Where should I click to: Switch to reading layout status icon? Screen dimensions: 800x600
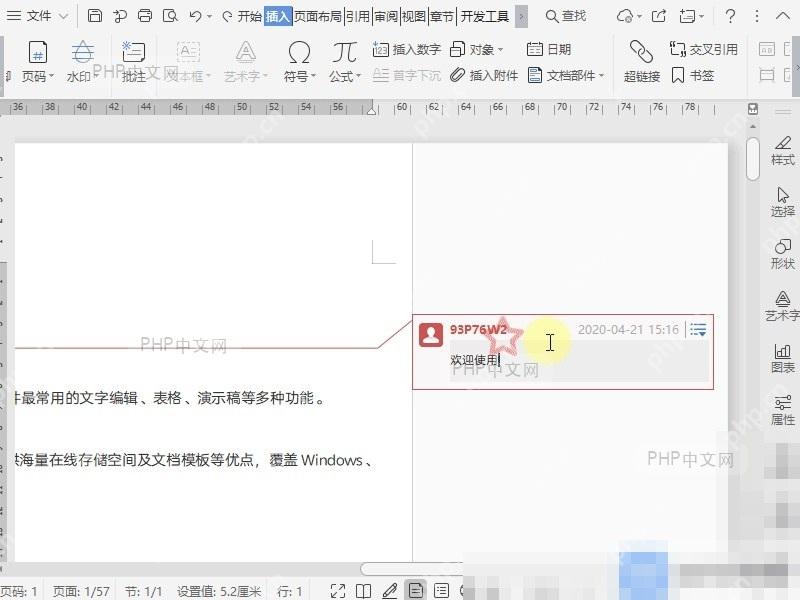pyautogui.click(x=363, y=591)
